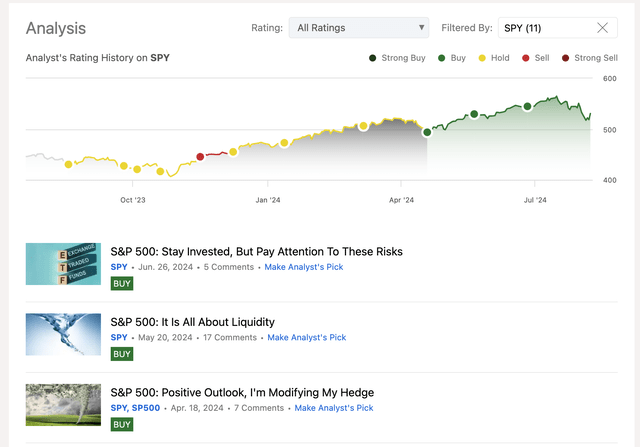Open the 5 Comments link
Viewport: 640px width, 447px height.
click(229, 267)
